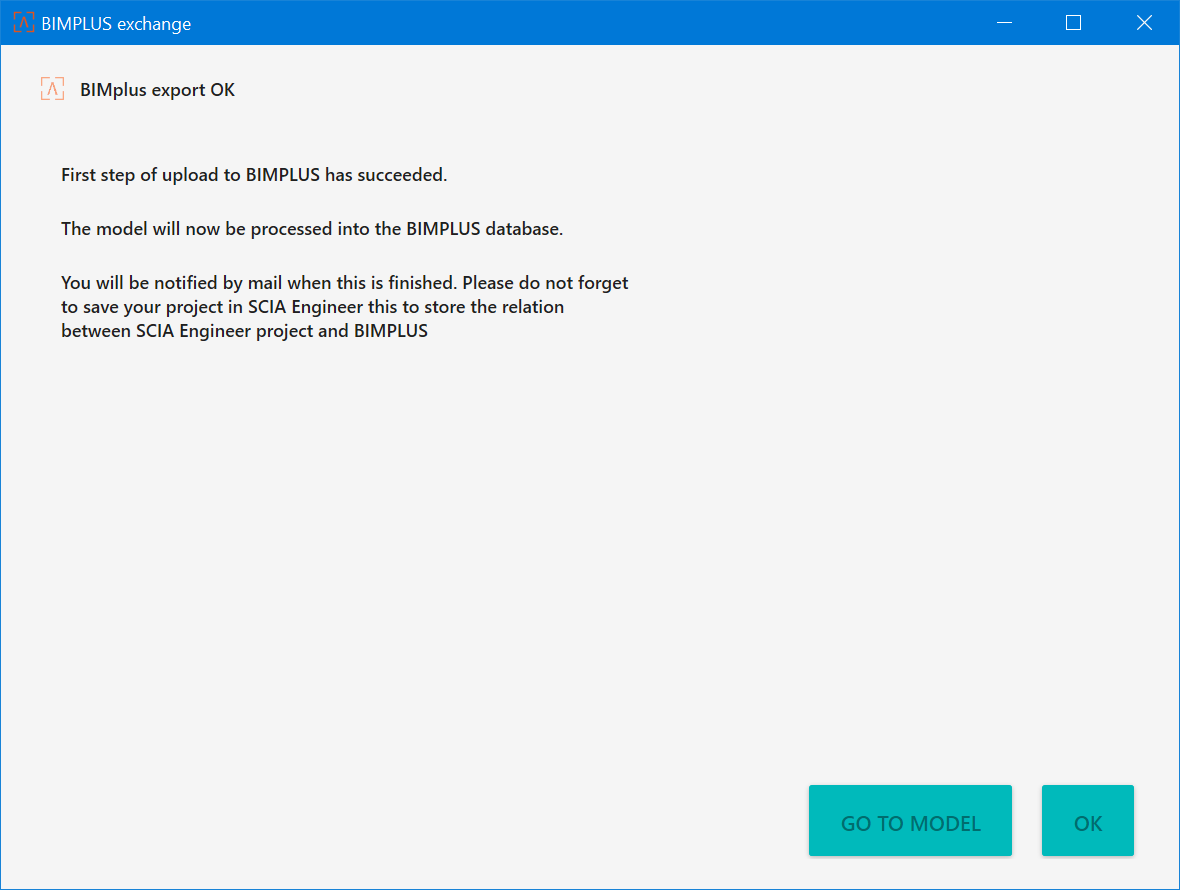Minimize the BIMPLUS exchange window
Viewport: 1180px width, 890px height.
point(1003,23)
